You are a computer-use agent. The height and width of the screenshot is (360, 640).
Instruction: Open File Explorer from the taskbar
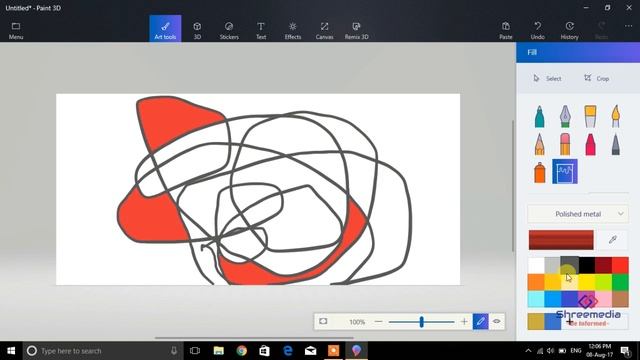pyautogui.click(x=219, y=351)
